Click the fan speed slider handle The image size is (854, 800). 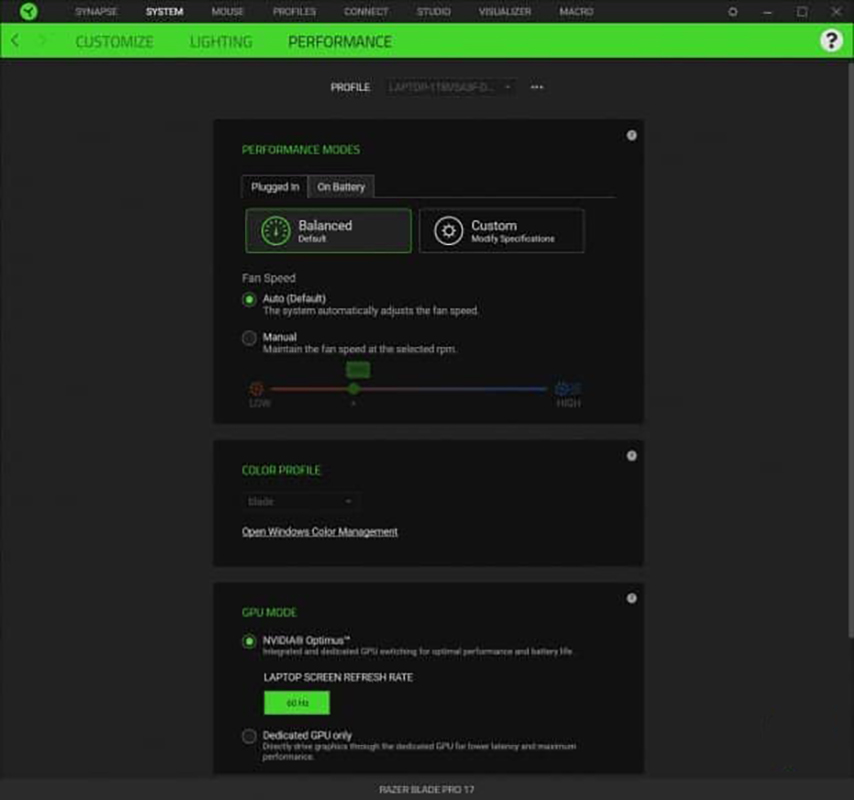pos(354,389)
